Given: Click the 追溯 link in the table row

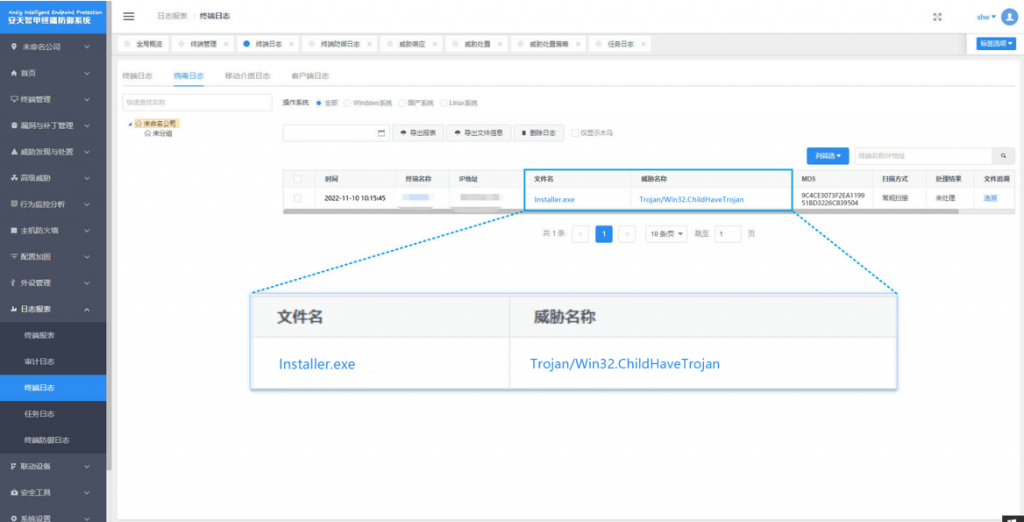Looking at the screenshot, I should 990,198.
